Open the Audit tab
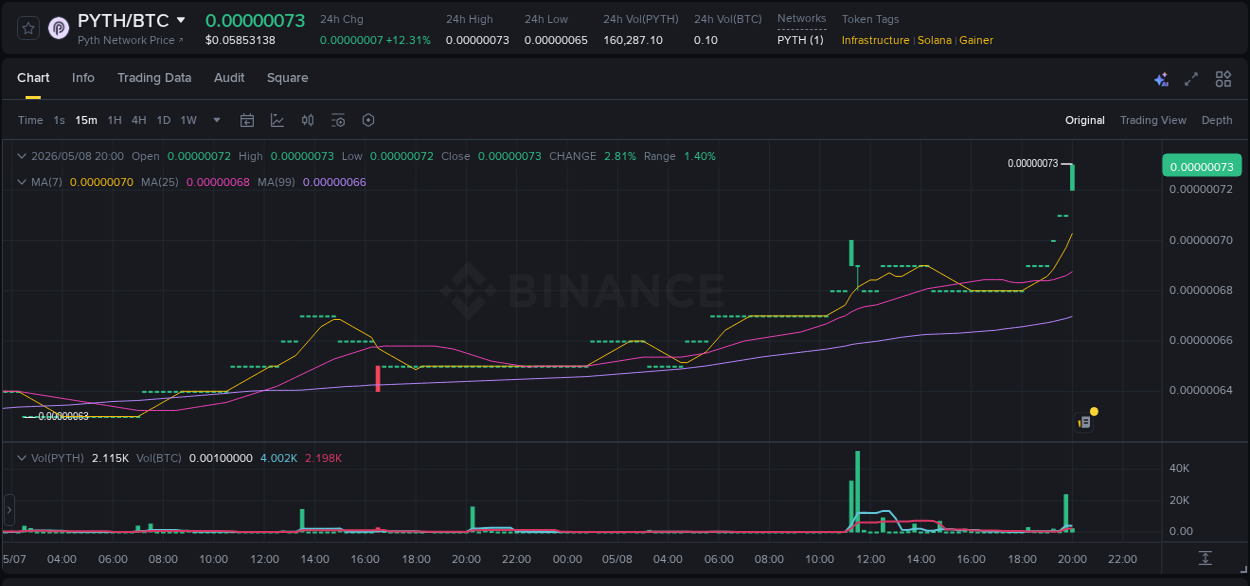Screen dimensions: 1250x586 [x=229, y=78]
